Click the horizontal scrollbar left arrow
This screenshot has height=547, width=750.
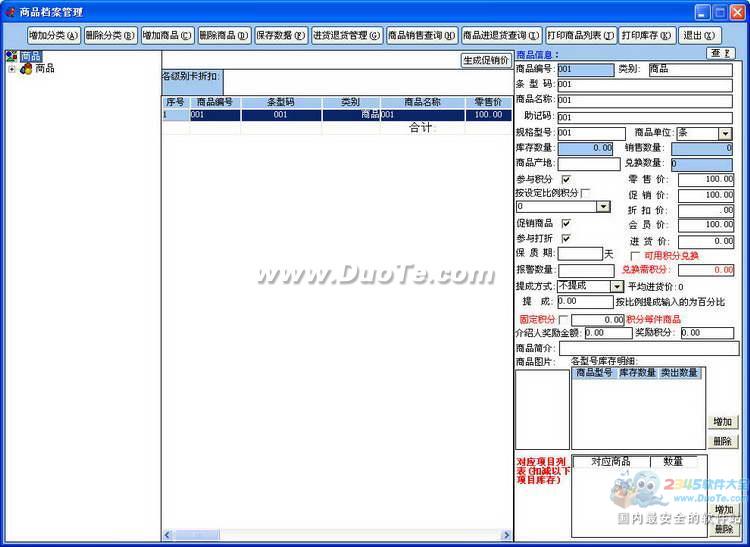167,535
